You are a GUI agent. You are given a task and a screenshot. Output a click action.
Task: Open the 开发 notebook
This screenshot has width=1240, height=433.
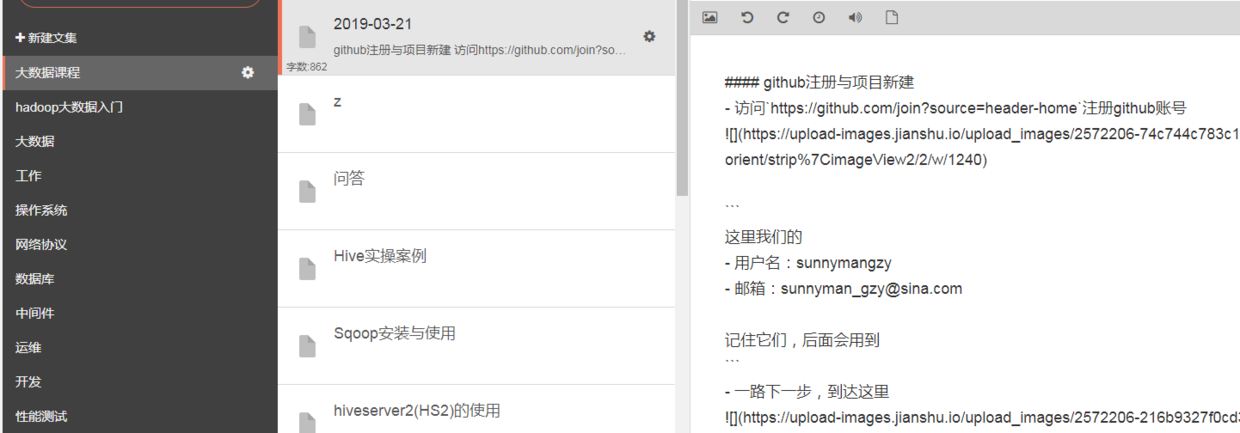tap(139, 382)
